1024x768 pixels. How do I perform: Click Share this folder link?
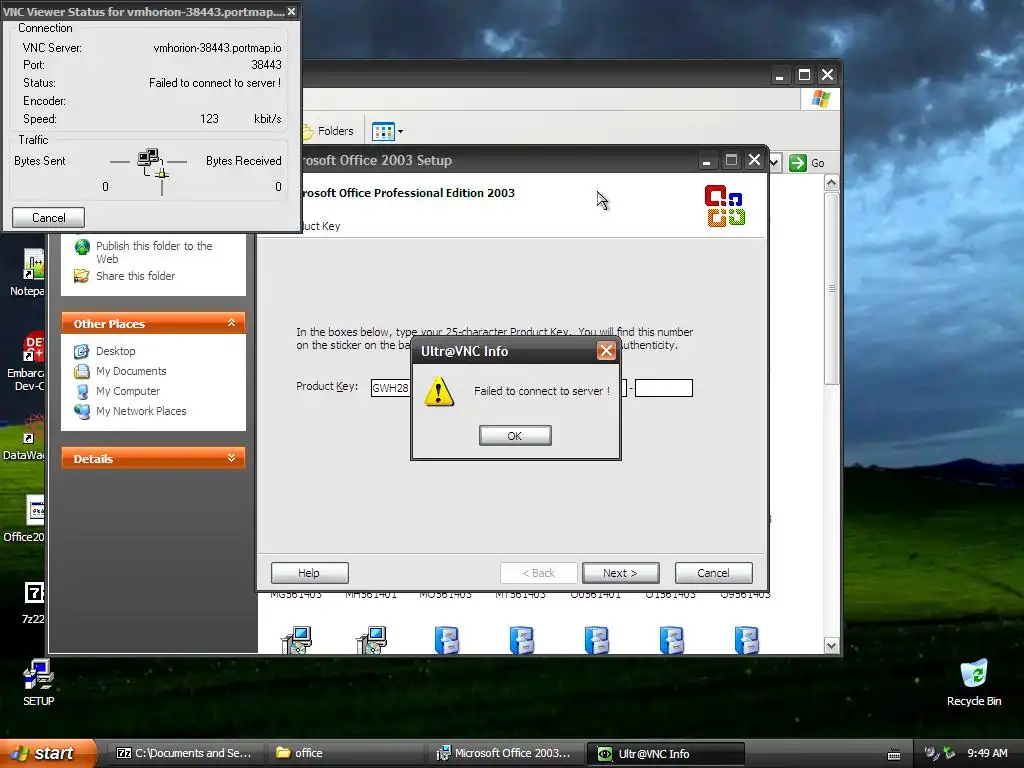[135, 276]
